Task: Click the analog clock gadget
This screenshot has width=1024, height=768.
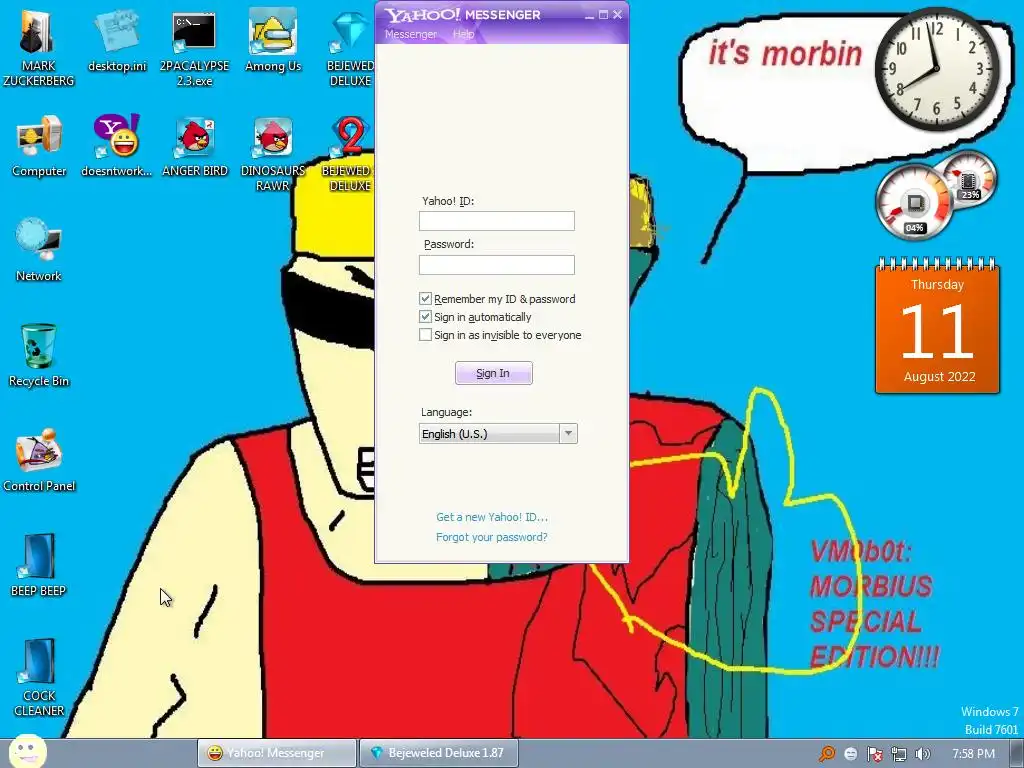Action: (x=936, y=69)
